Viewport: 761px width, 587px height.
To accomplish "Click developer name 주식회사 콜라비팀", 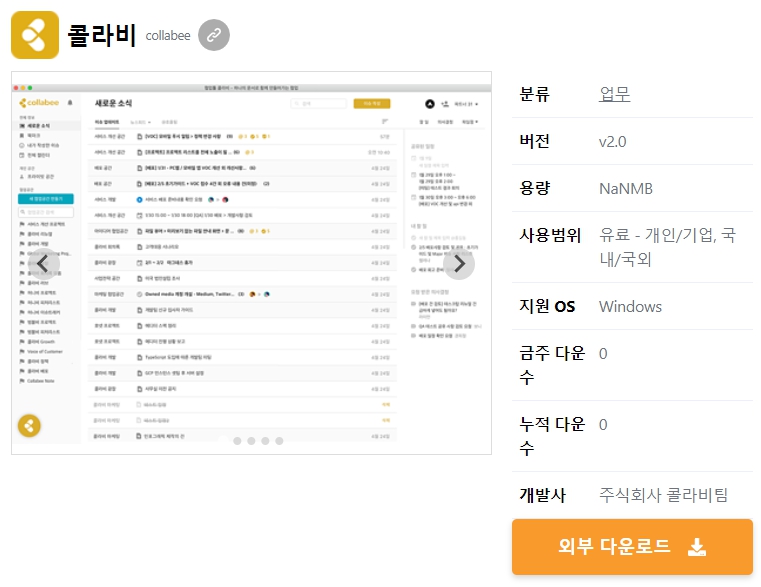I will [663, 495].
